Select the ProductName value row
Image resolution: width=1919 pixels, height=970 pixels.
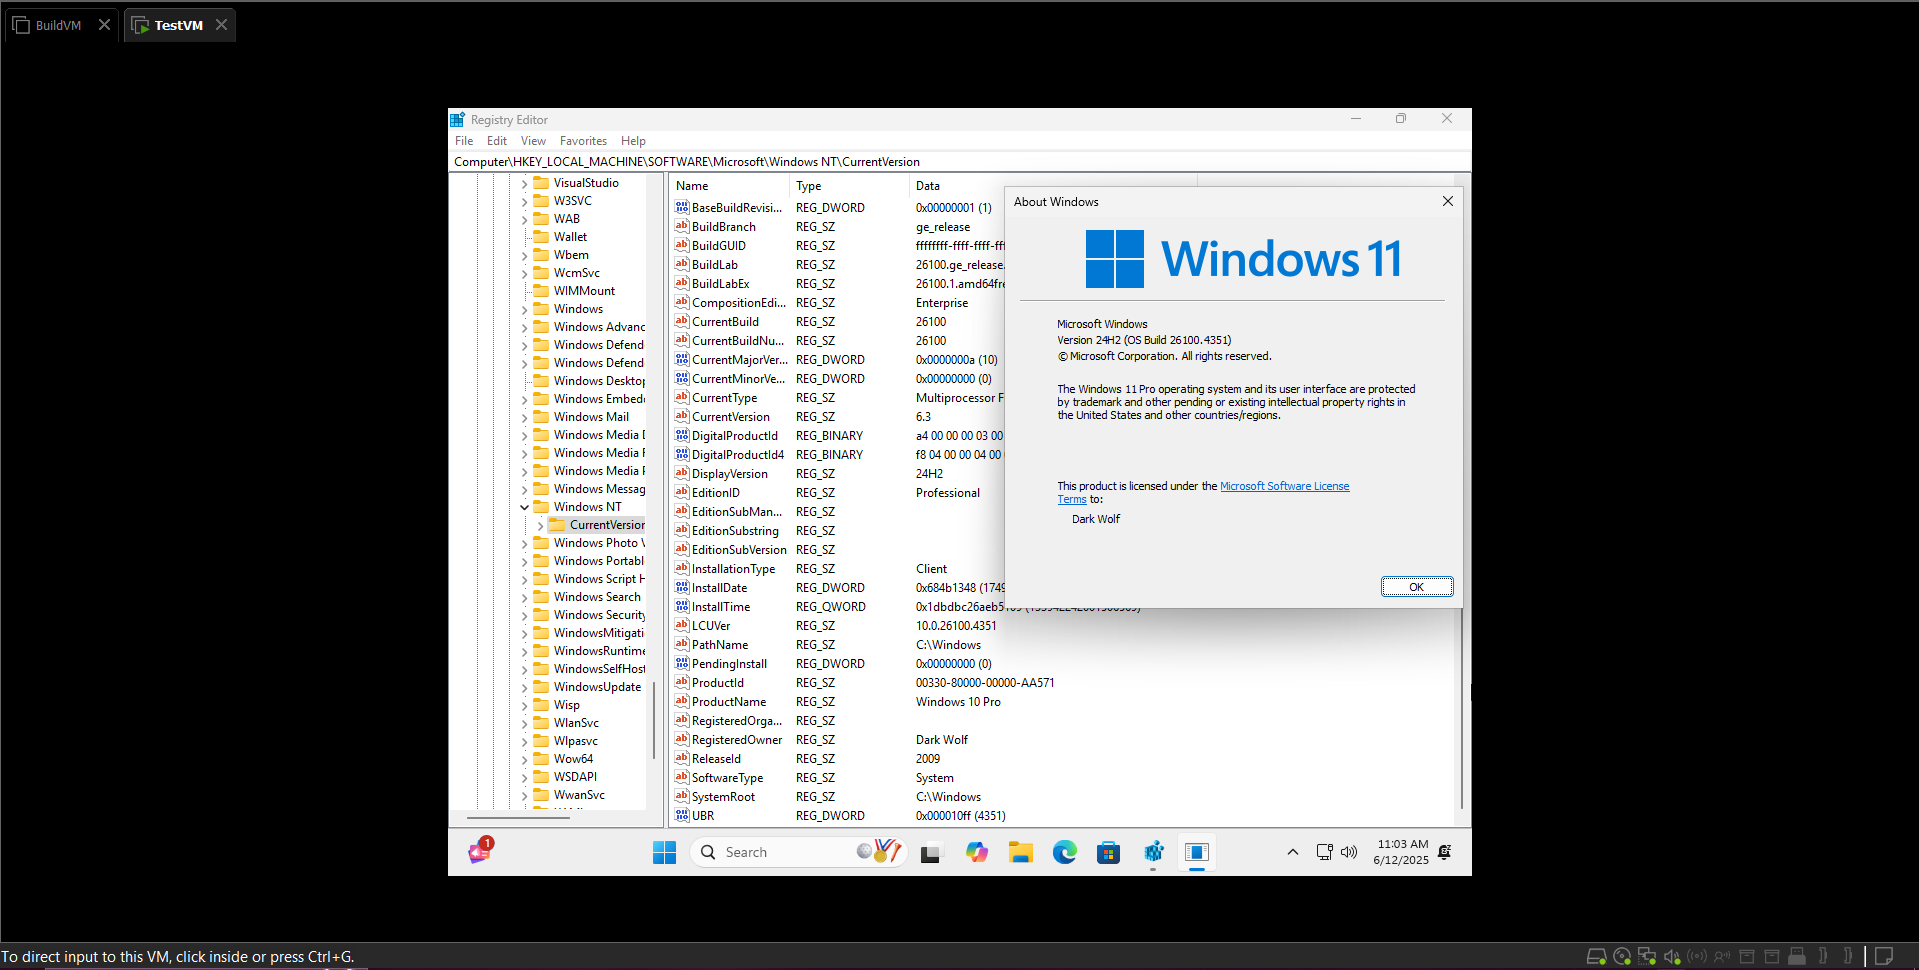(x=838, y=702)
